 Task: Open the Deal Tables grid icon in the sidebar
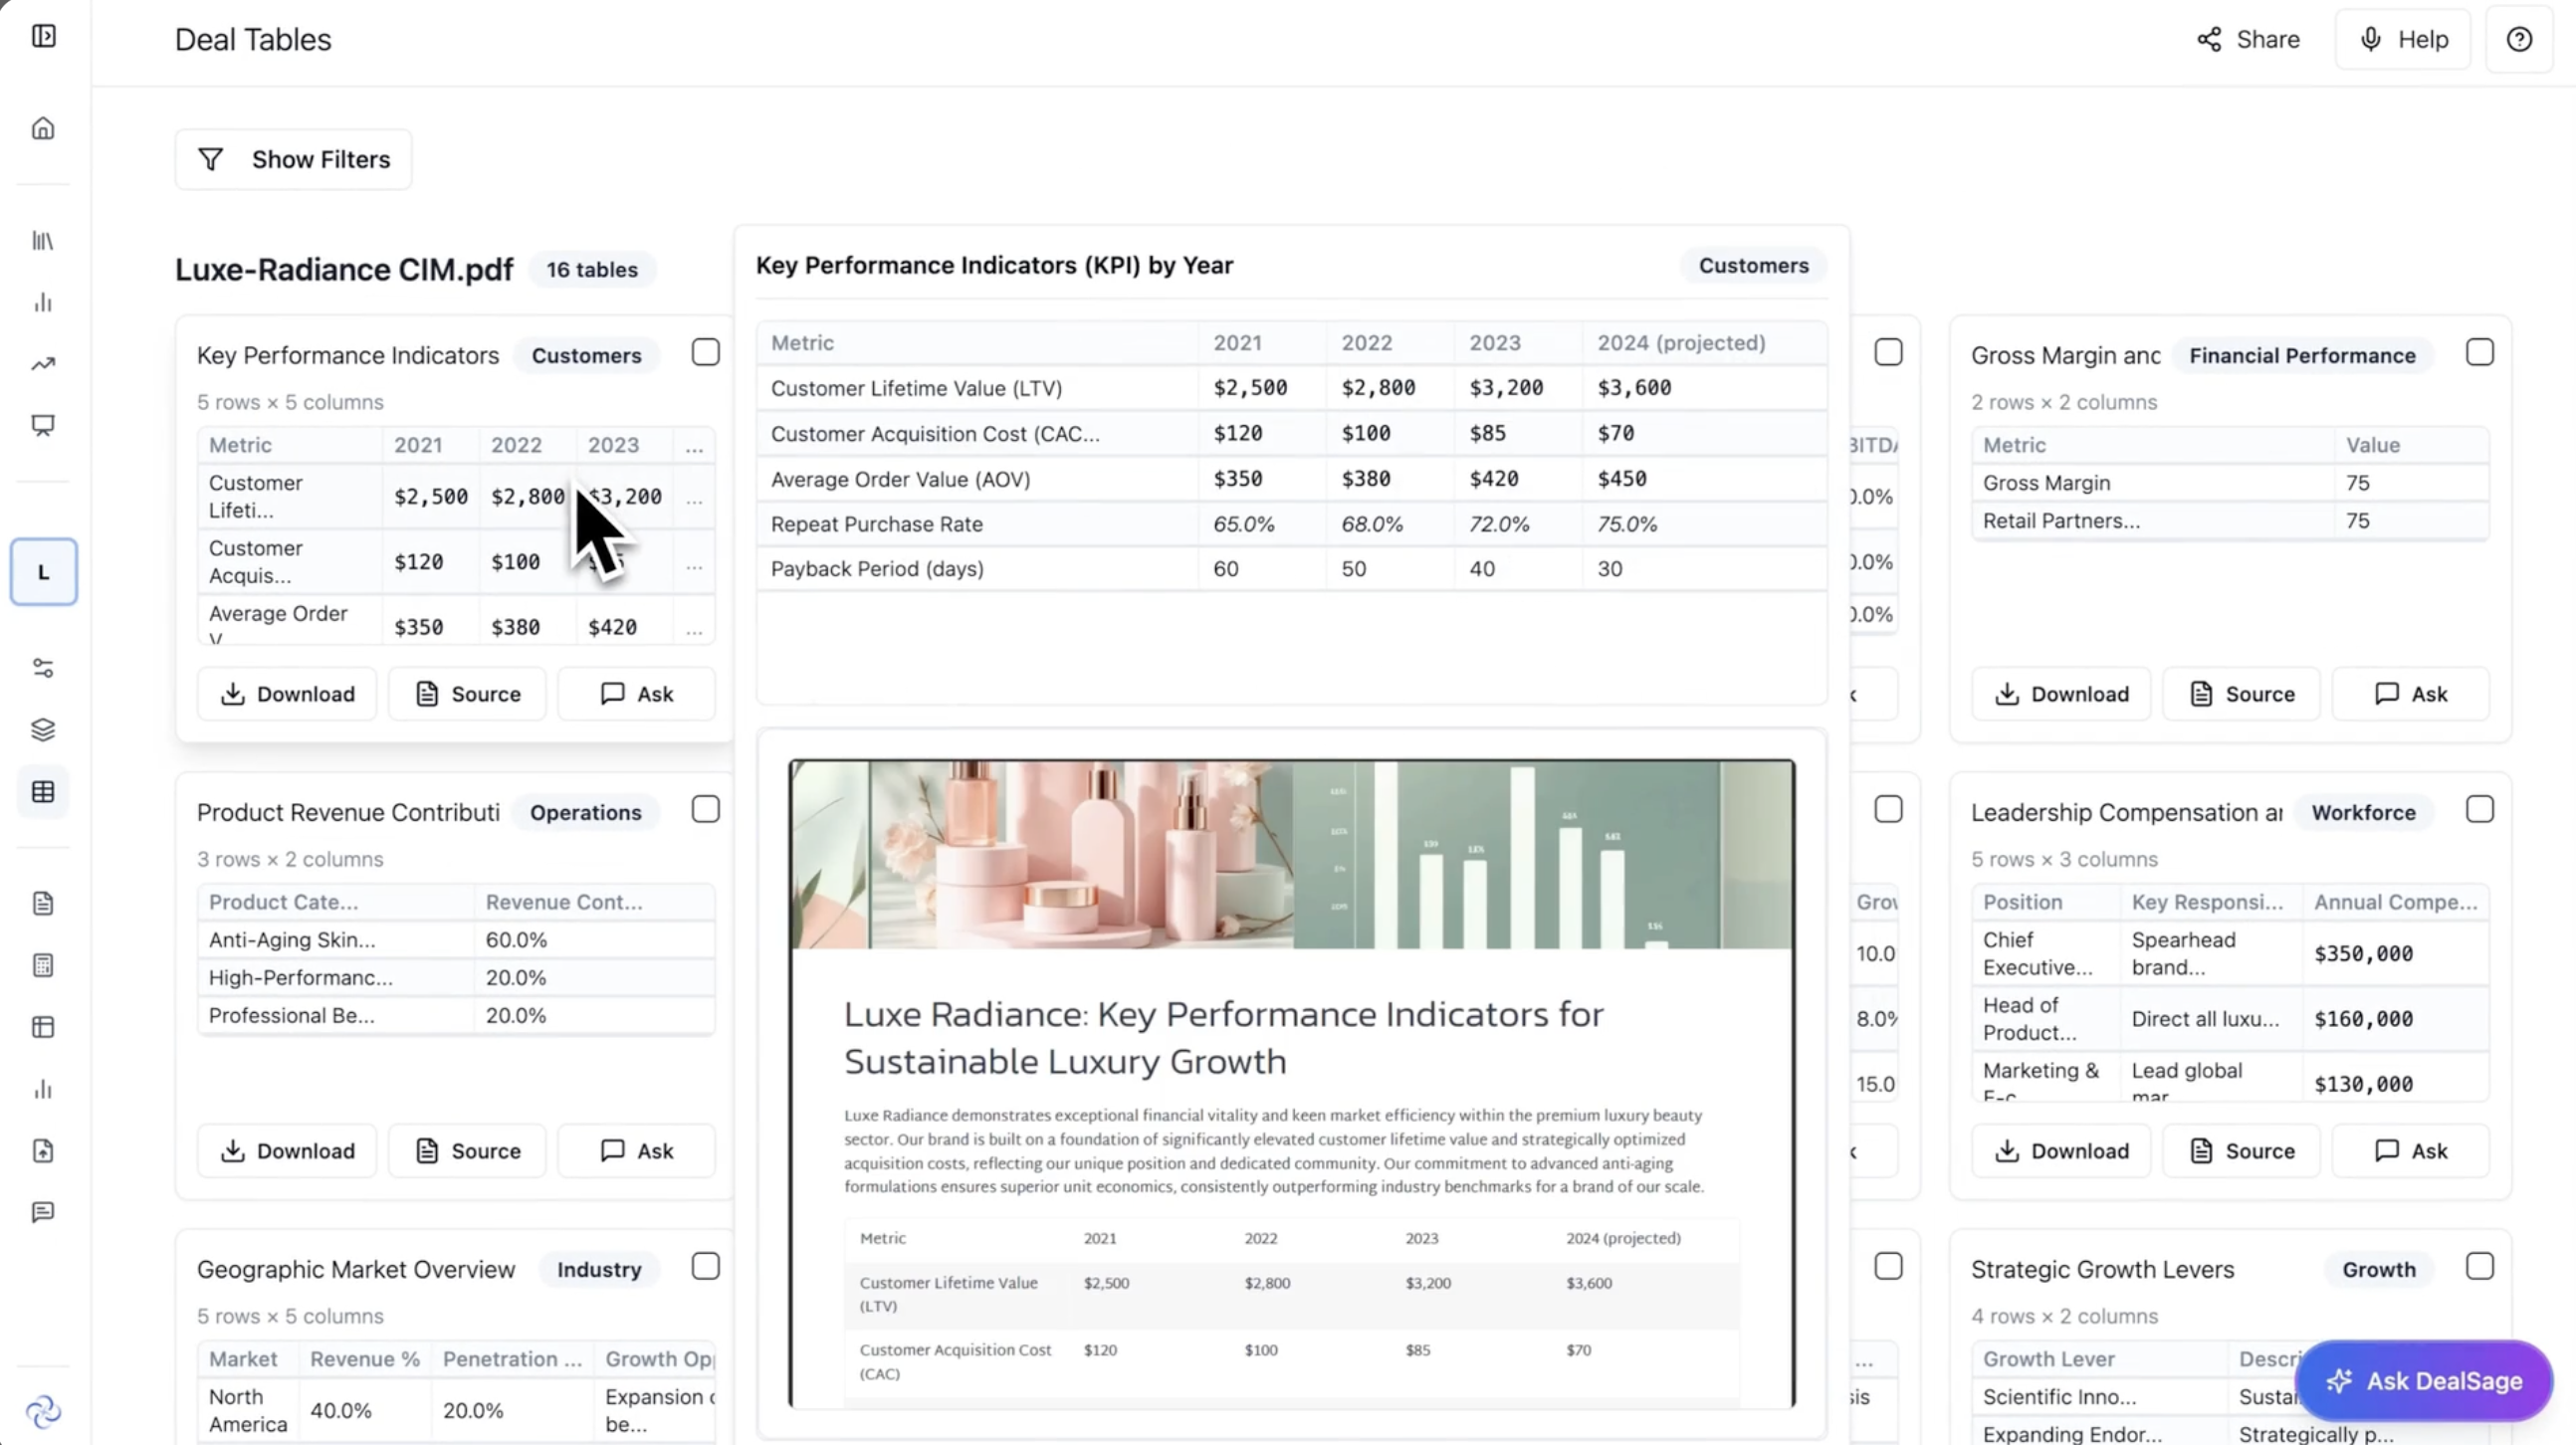click(x=43, y=792)
